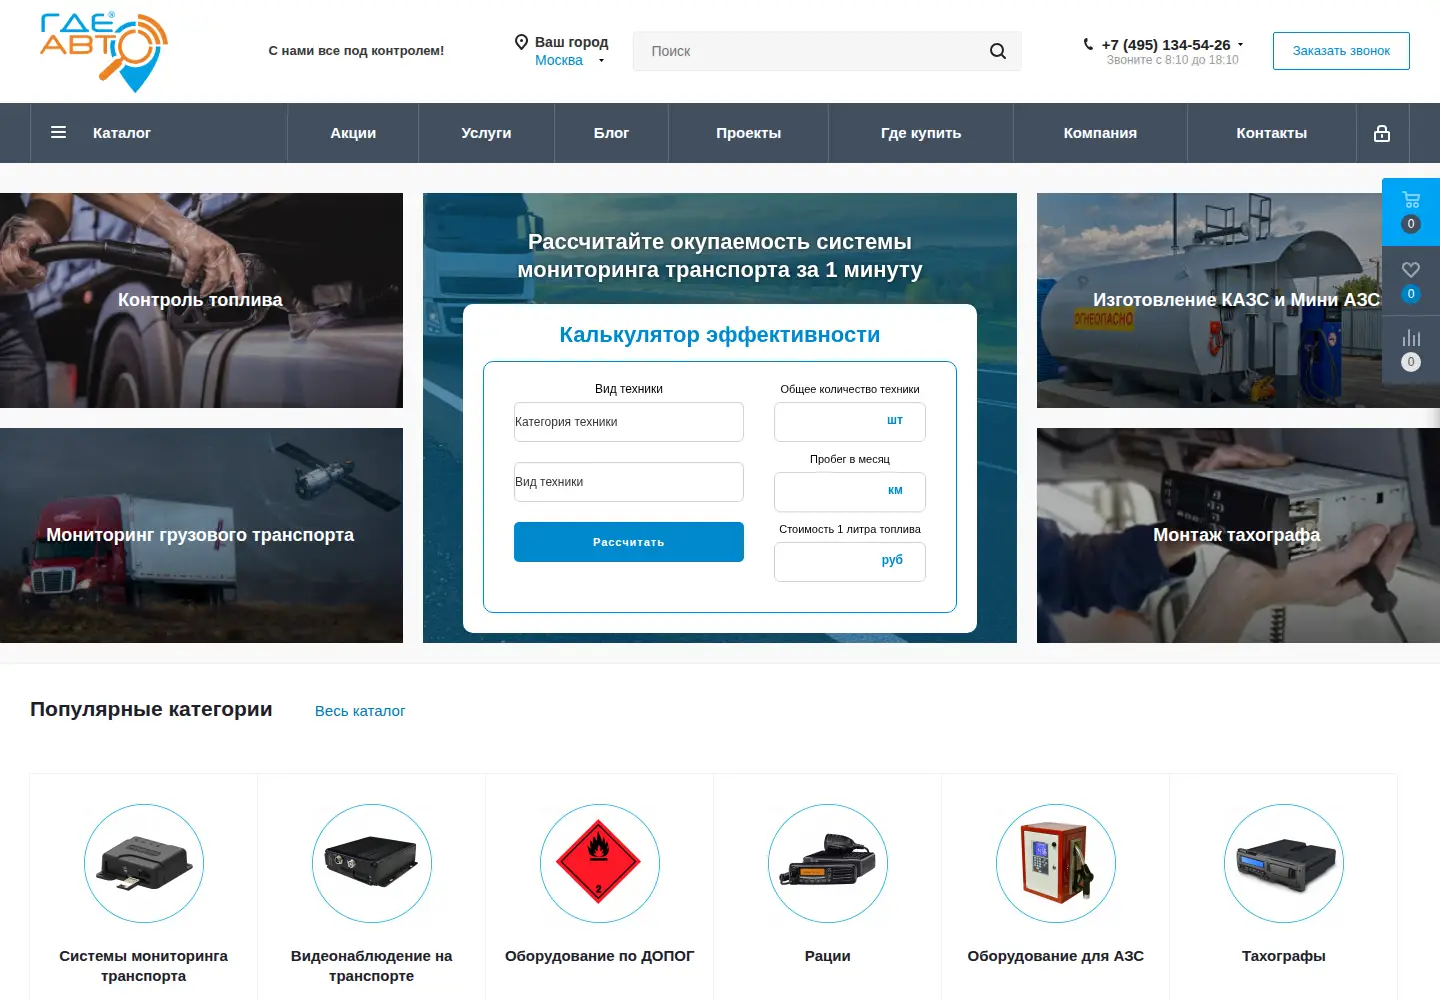Open the Мониторинг грузового транспорта banner

[x=201, y=535]
